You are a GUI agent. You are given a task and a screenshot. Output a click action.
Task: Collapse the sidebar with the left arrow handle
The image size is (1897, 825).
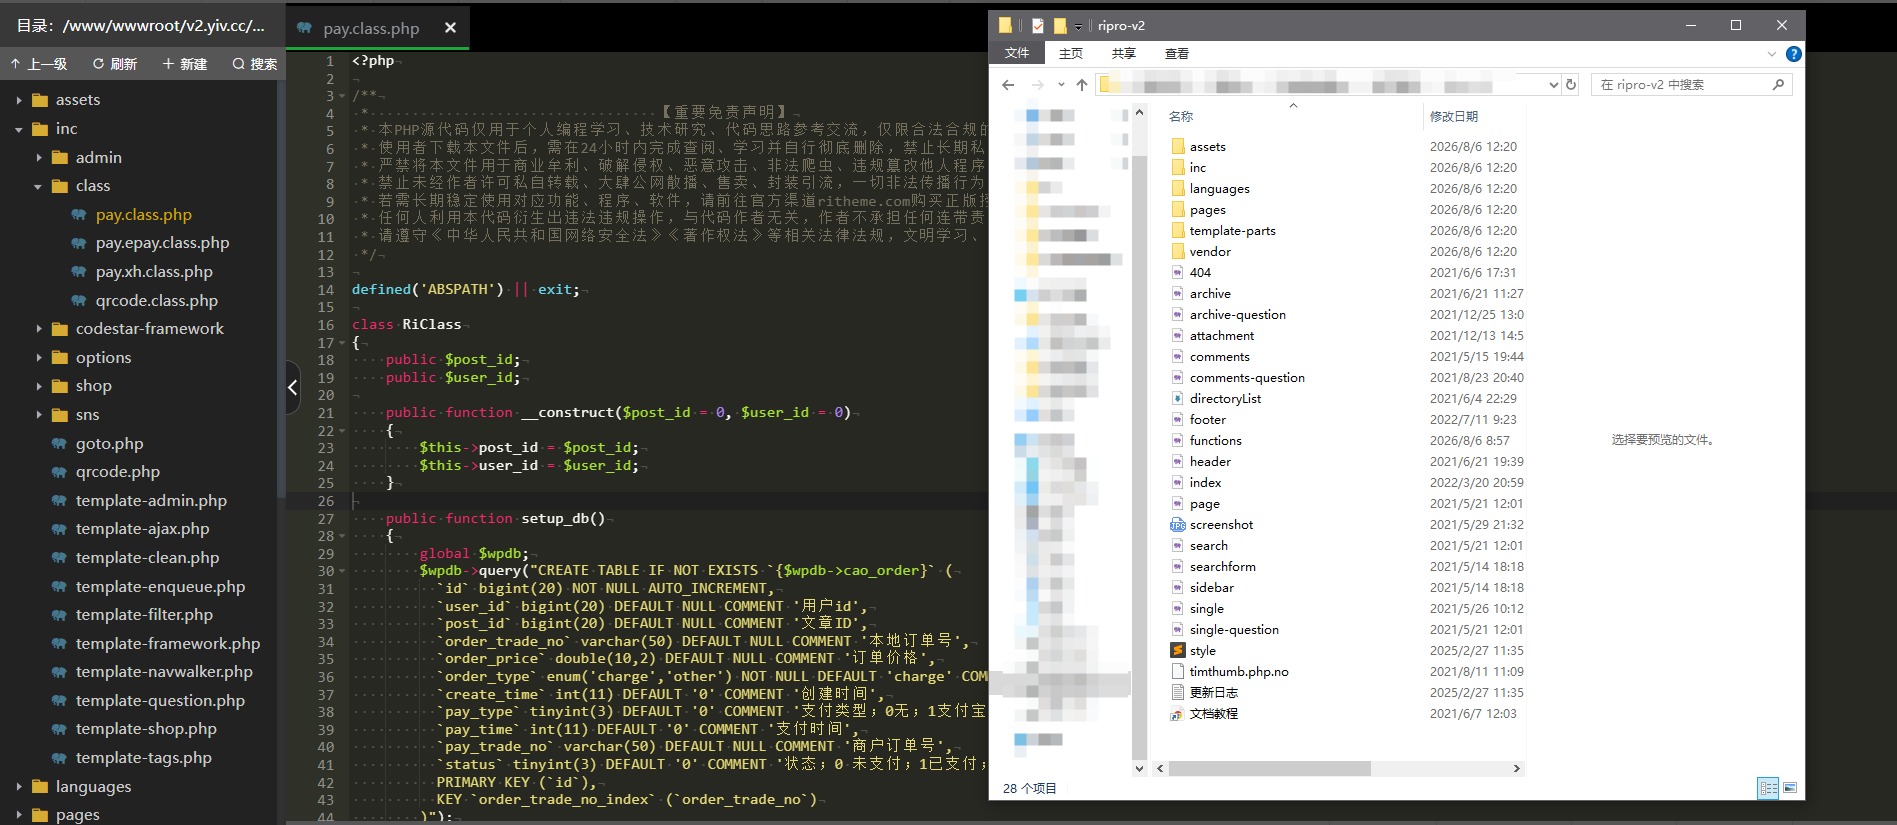pyautogui.click(x=292, y=387)
